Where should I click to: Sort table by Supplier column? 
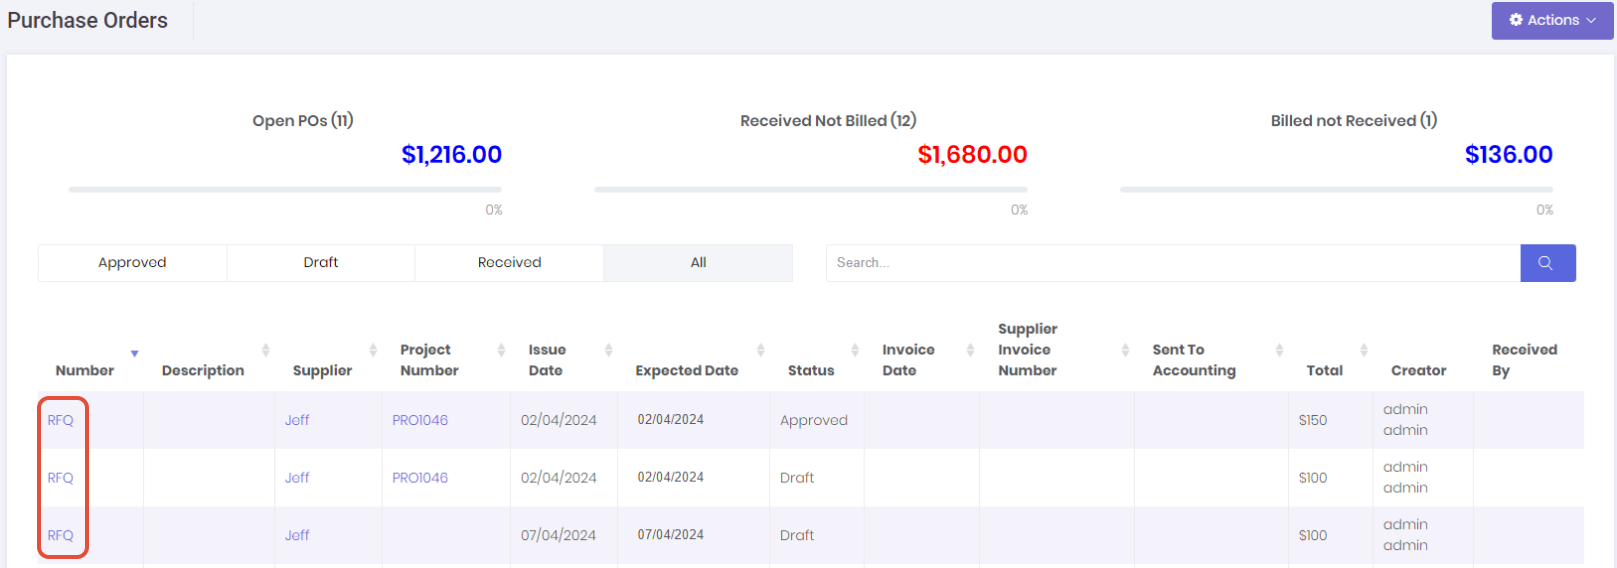coord(322,370)
